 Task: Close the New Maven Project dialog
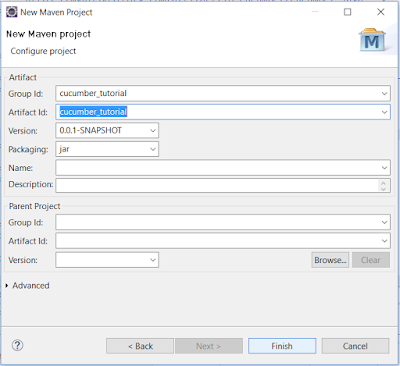[381, 12]
